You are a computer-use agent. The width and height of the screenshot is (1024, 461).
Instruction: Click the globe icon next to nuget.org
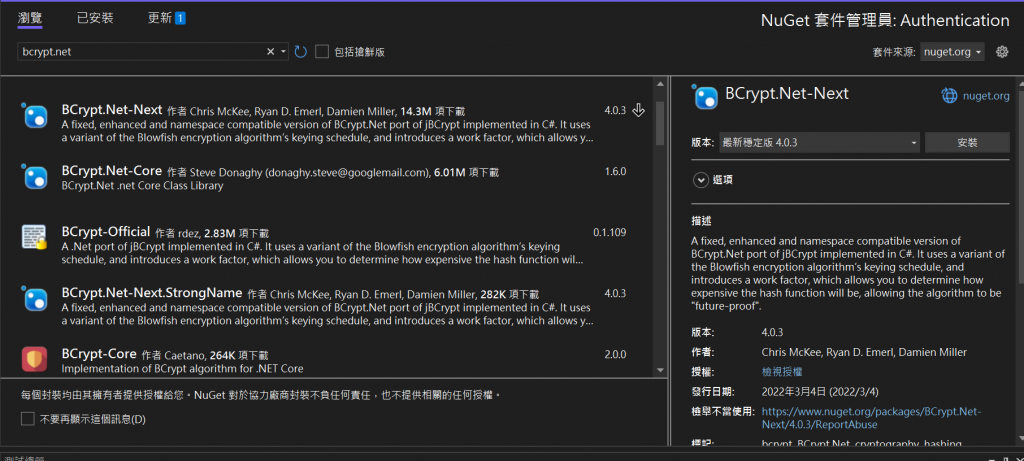point(949,96)
